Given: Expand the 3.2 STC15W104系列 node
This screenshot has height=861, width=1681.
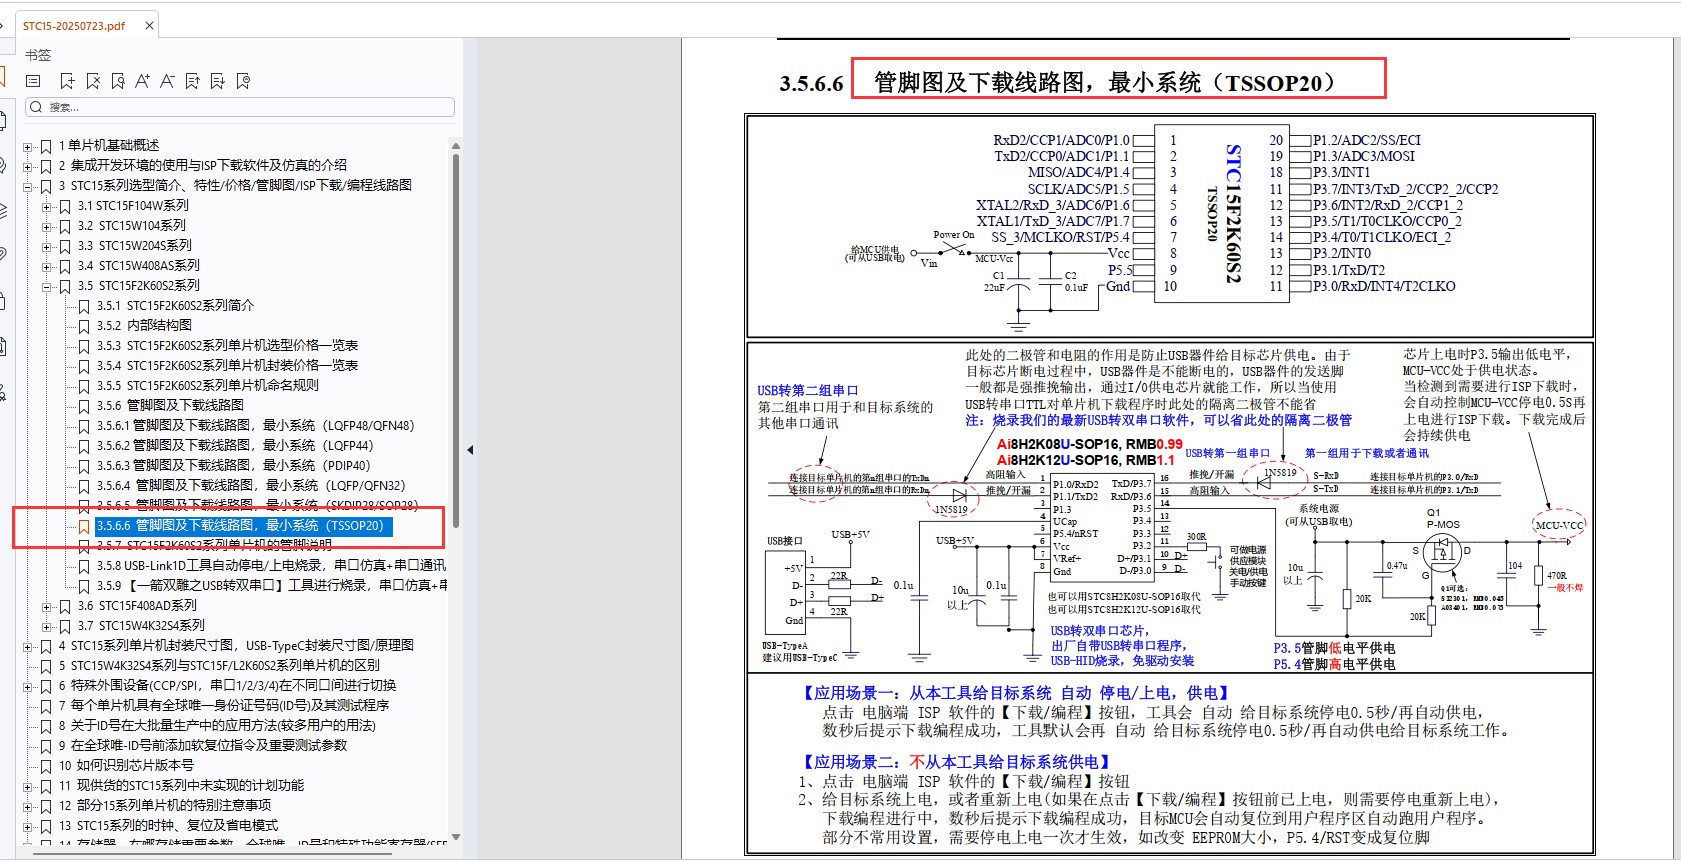Looking at the screenshot, I should pos(47,227).
